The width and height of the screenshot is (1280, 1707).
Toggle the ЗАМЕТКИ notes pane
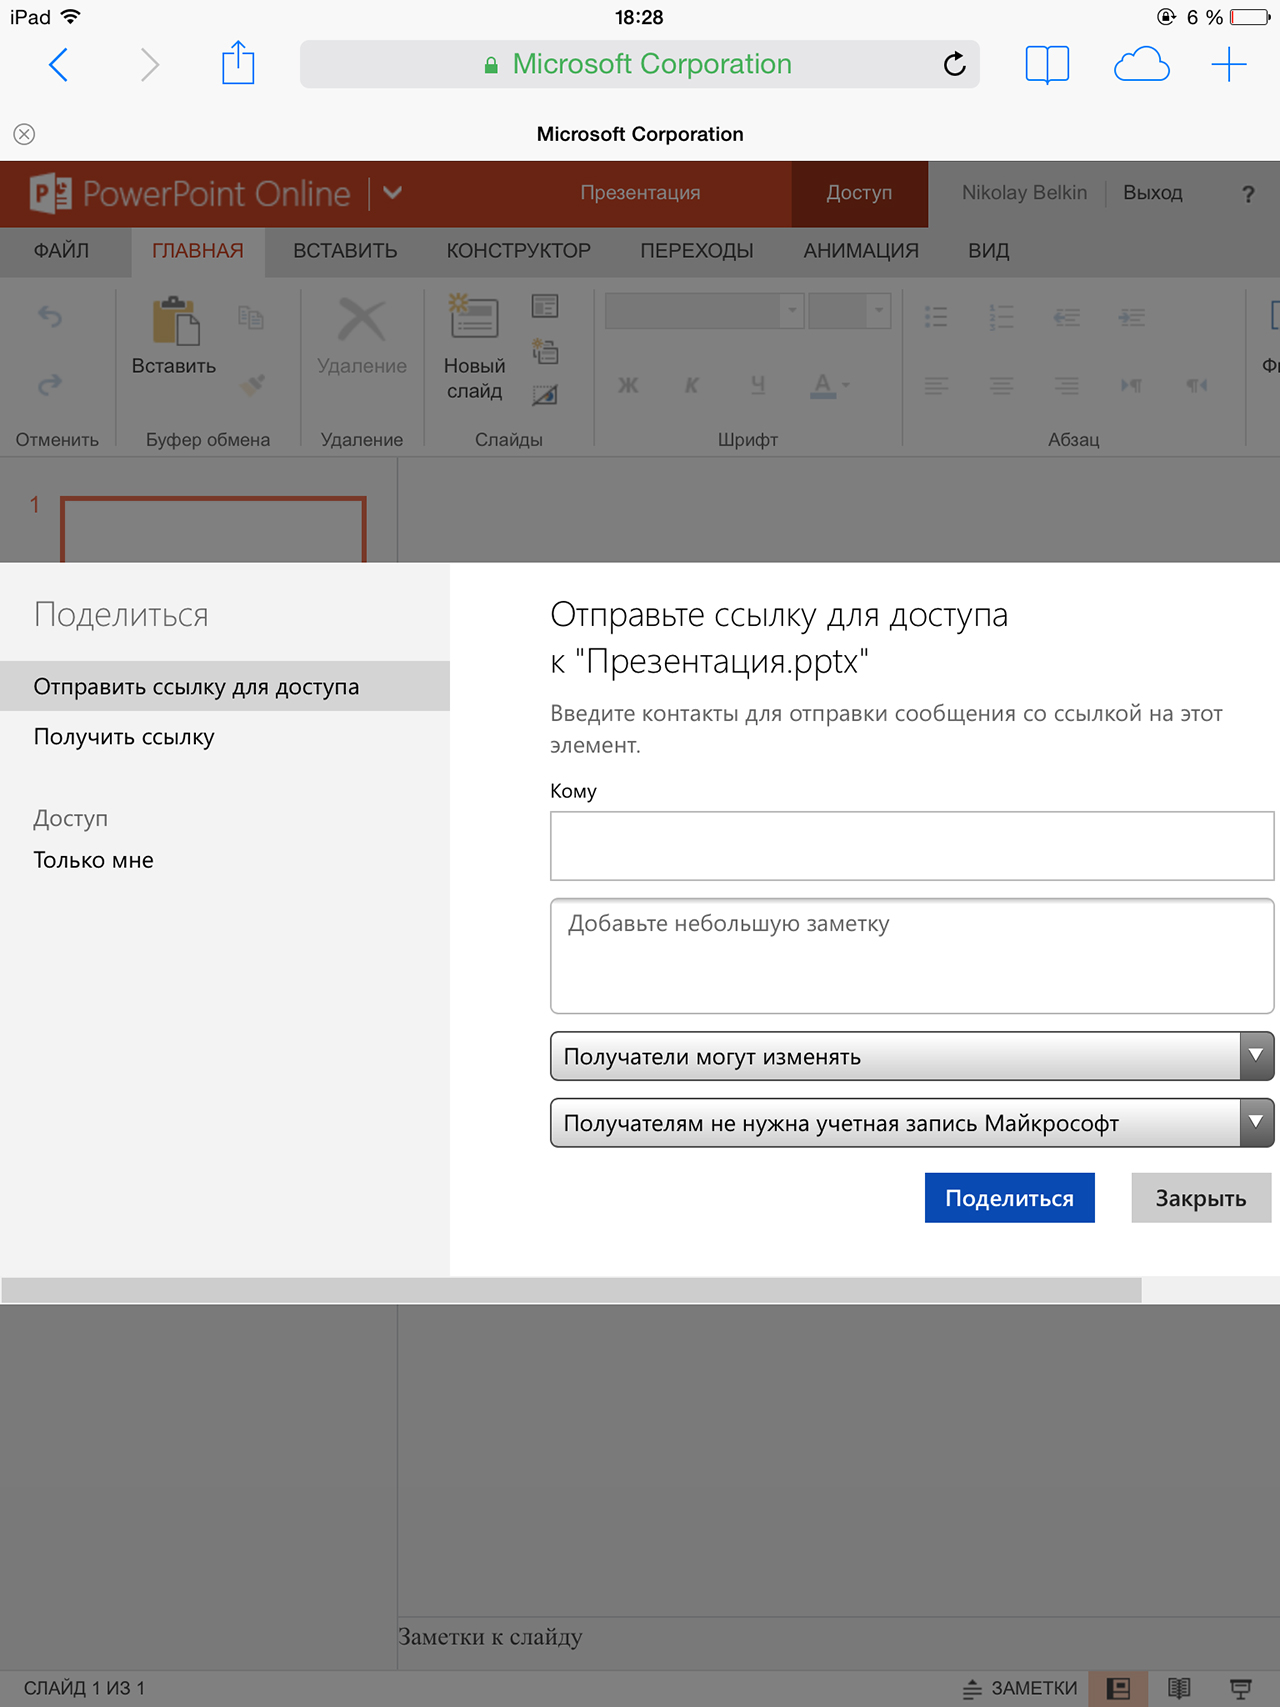1020,1688
